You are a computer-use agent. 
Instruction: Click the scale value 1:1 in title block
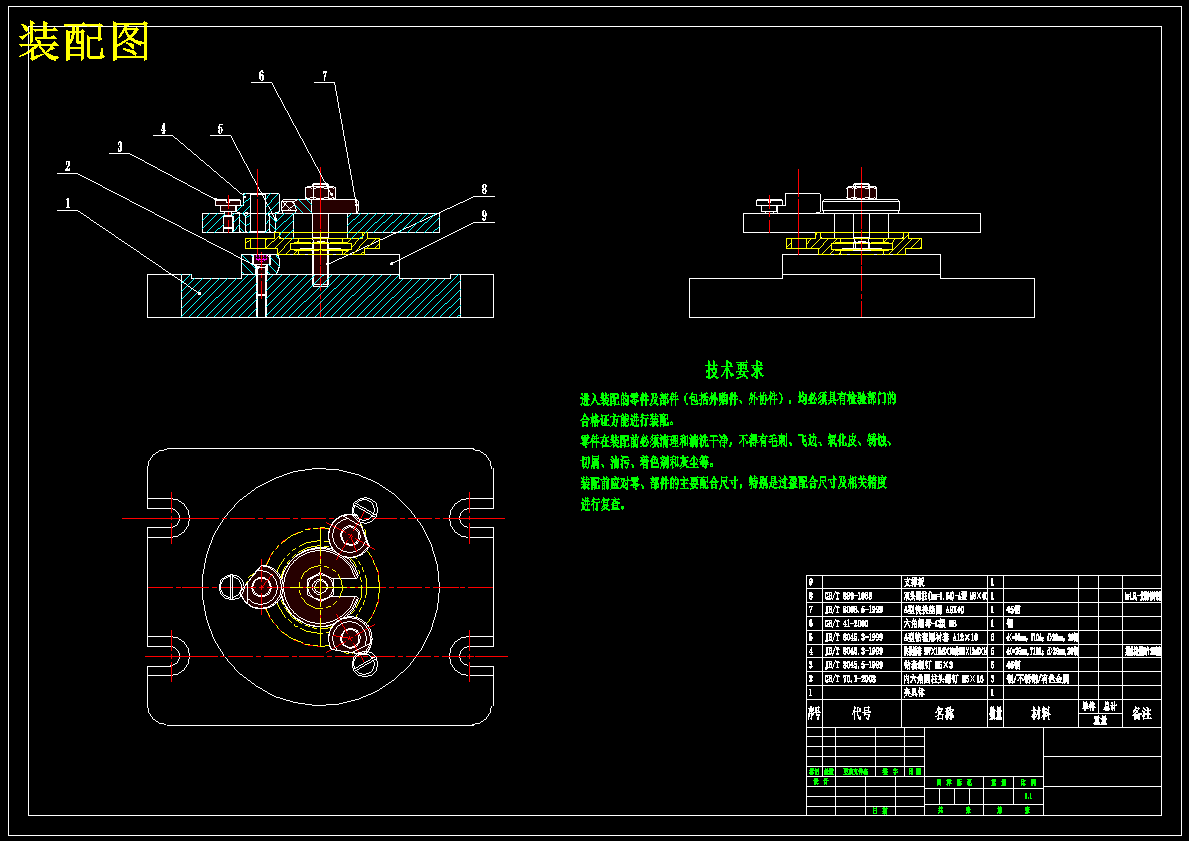coord(1028,795)
